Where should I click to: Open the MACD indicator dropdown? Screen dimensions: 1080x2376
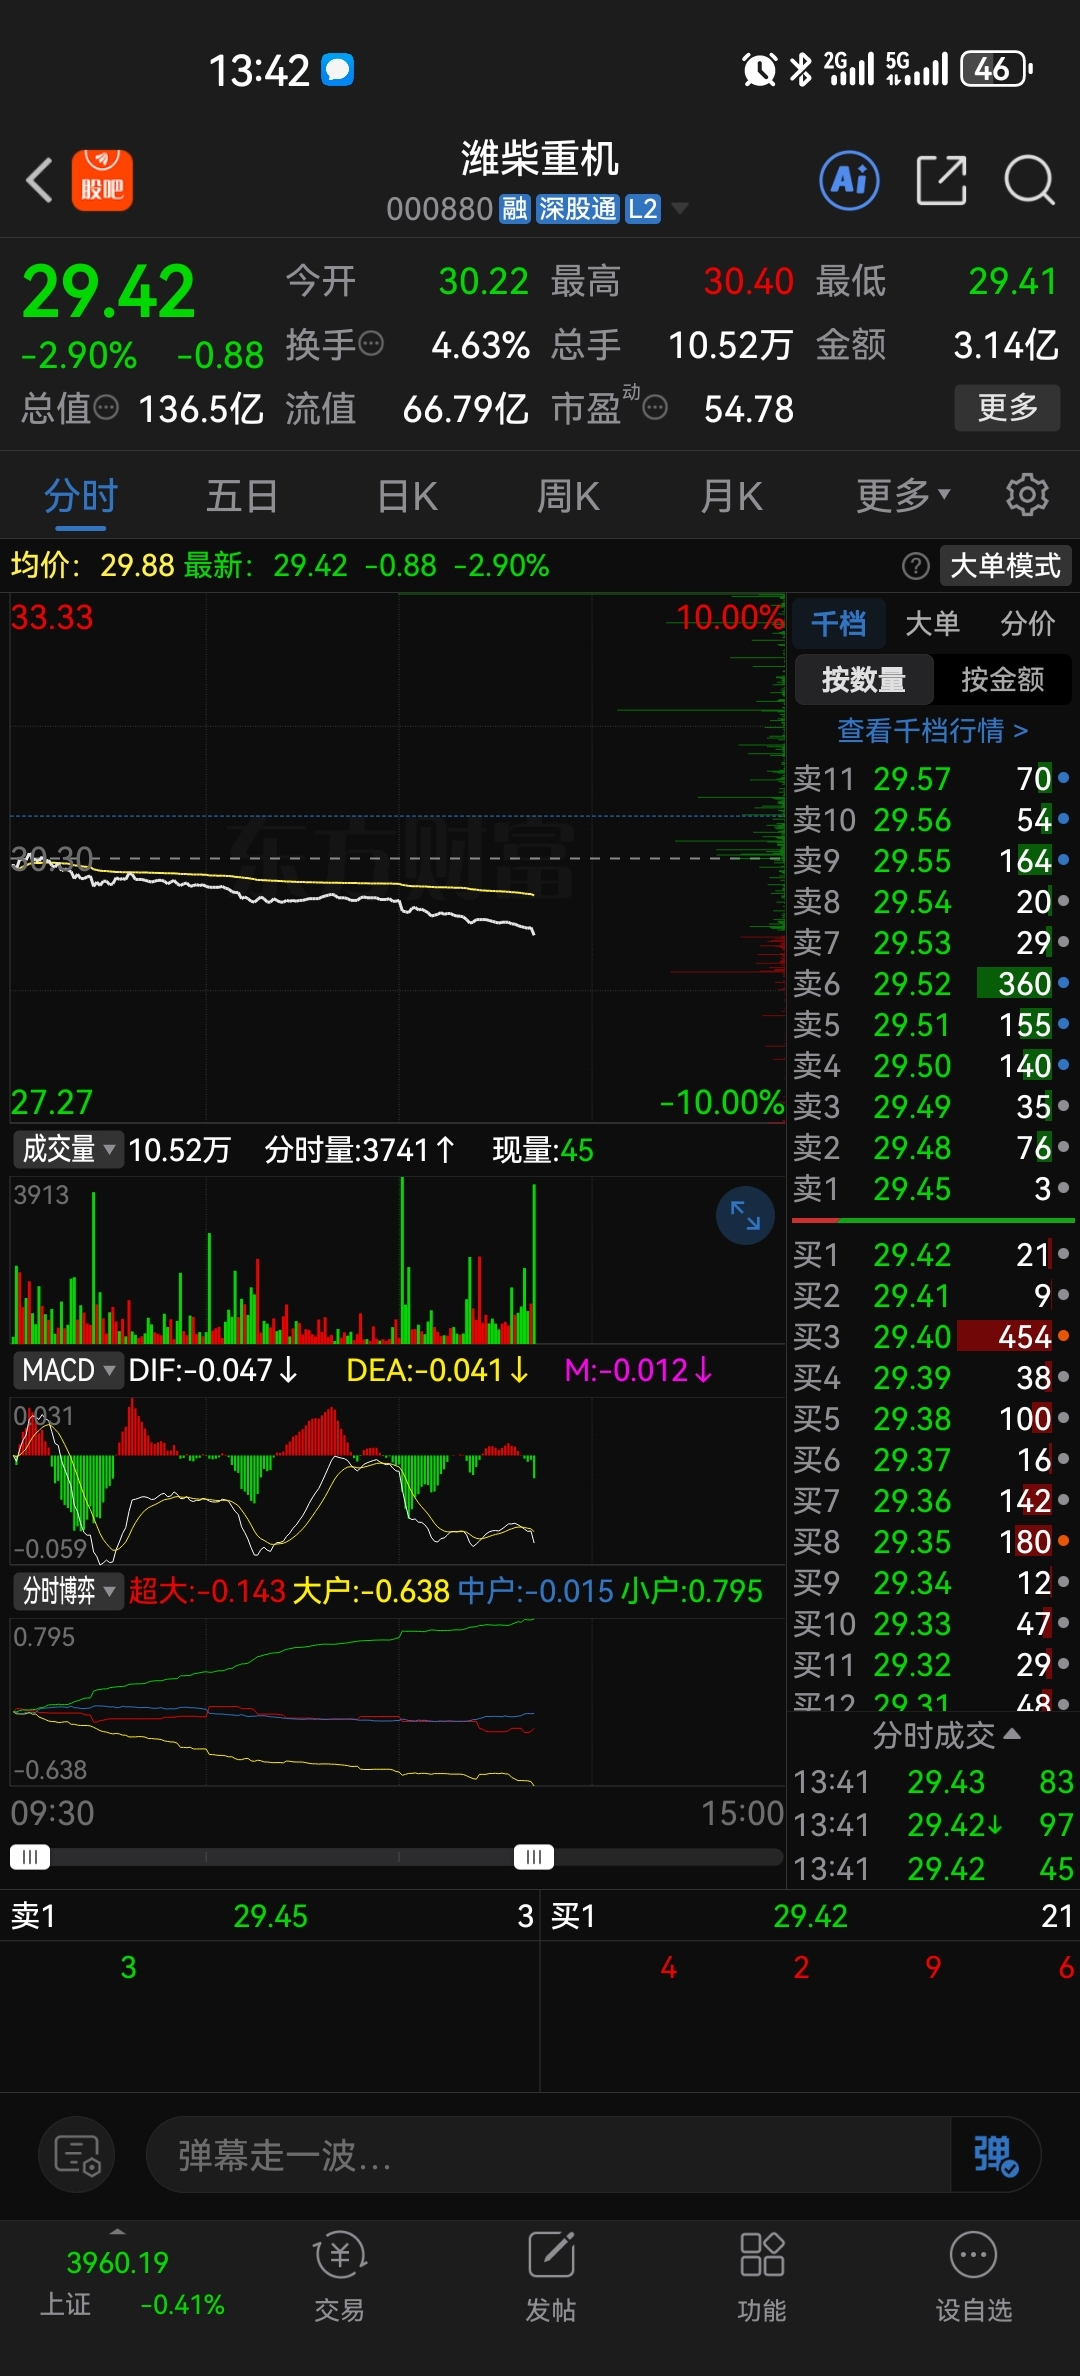[x=68, y=1370]
